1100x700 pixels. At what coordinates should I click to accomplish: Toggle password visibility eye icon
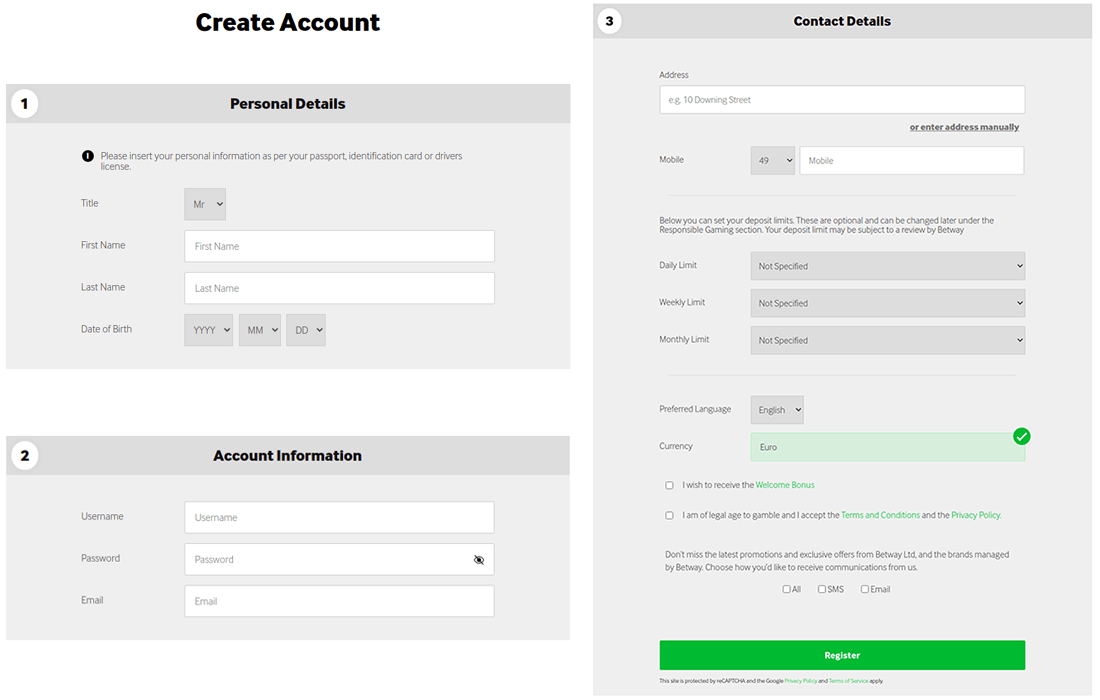pos(479,560)
